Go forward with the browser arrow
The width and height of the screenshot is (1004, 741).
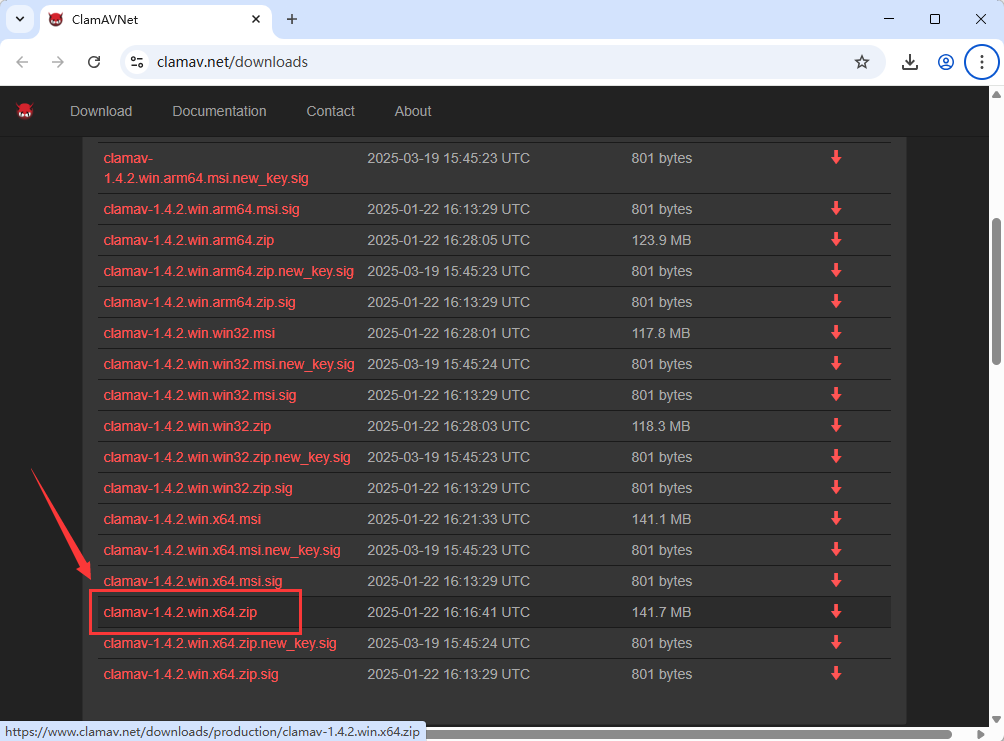[58, 62]
